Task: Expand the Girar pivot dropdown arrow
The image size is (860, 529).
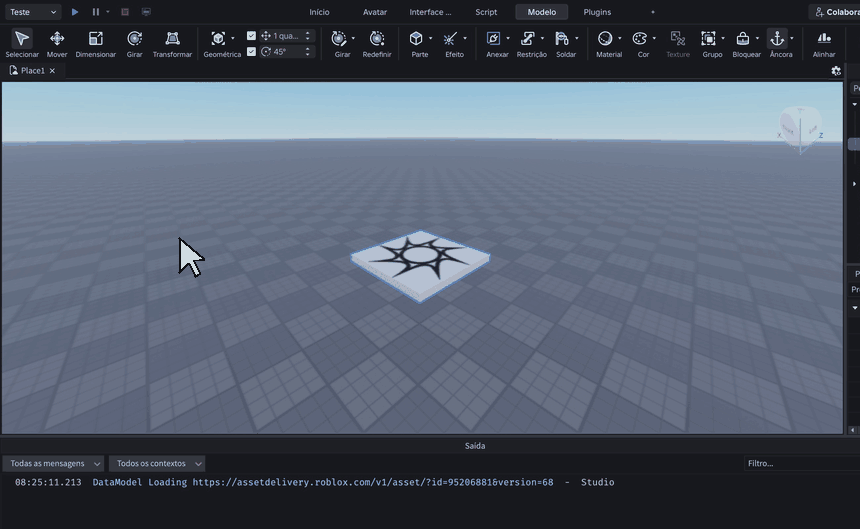Action: coord(353,38)
